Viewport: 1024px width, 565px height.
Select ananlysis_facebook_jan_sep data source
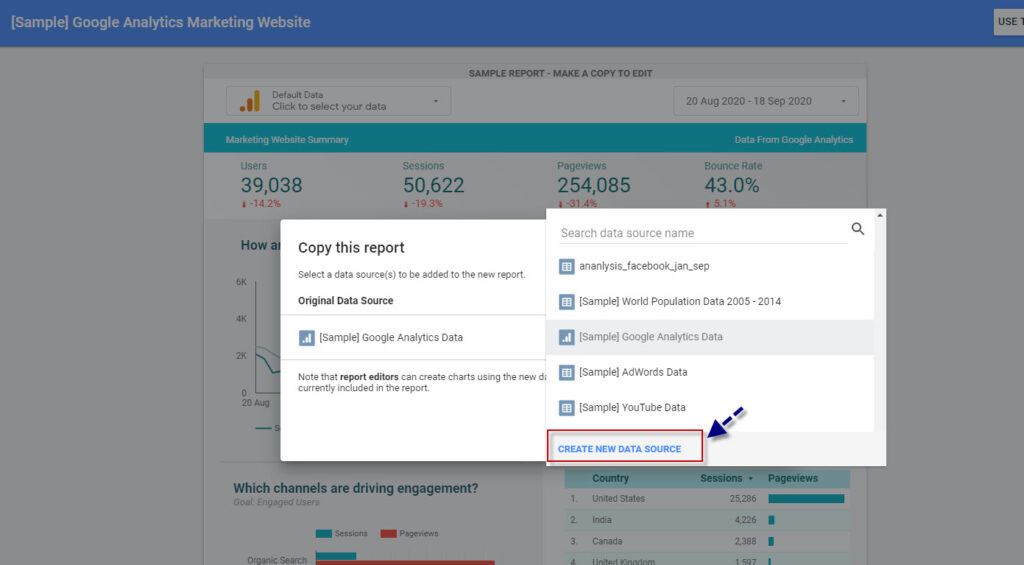click(710, 266)
